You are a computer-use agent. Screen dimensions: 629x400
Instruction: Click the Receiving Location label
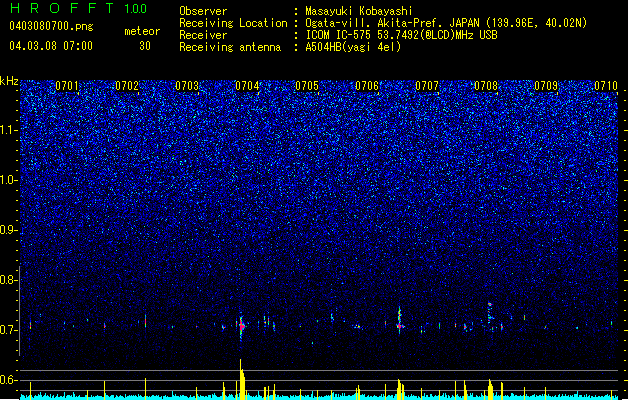(x=233, y=23)
